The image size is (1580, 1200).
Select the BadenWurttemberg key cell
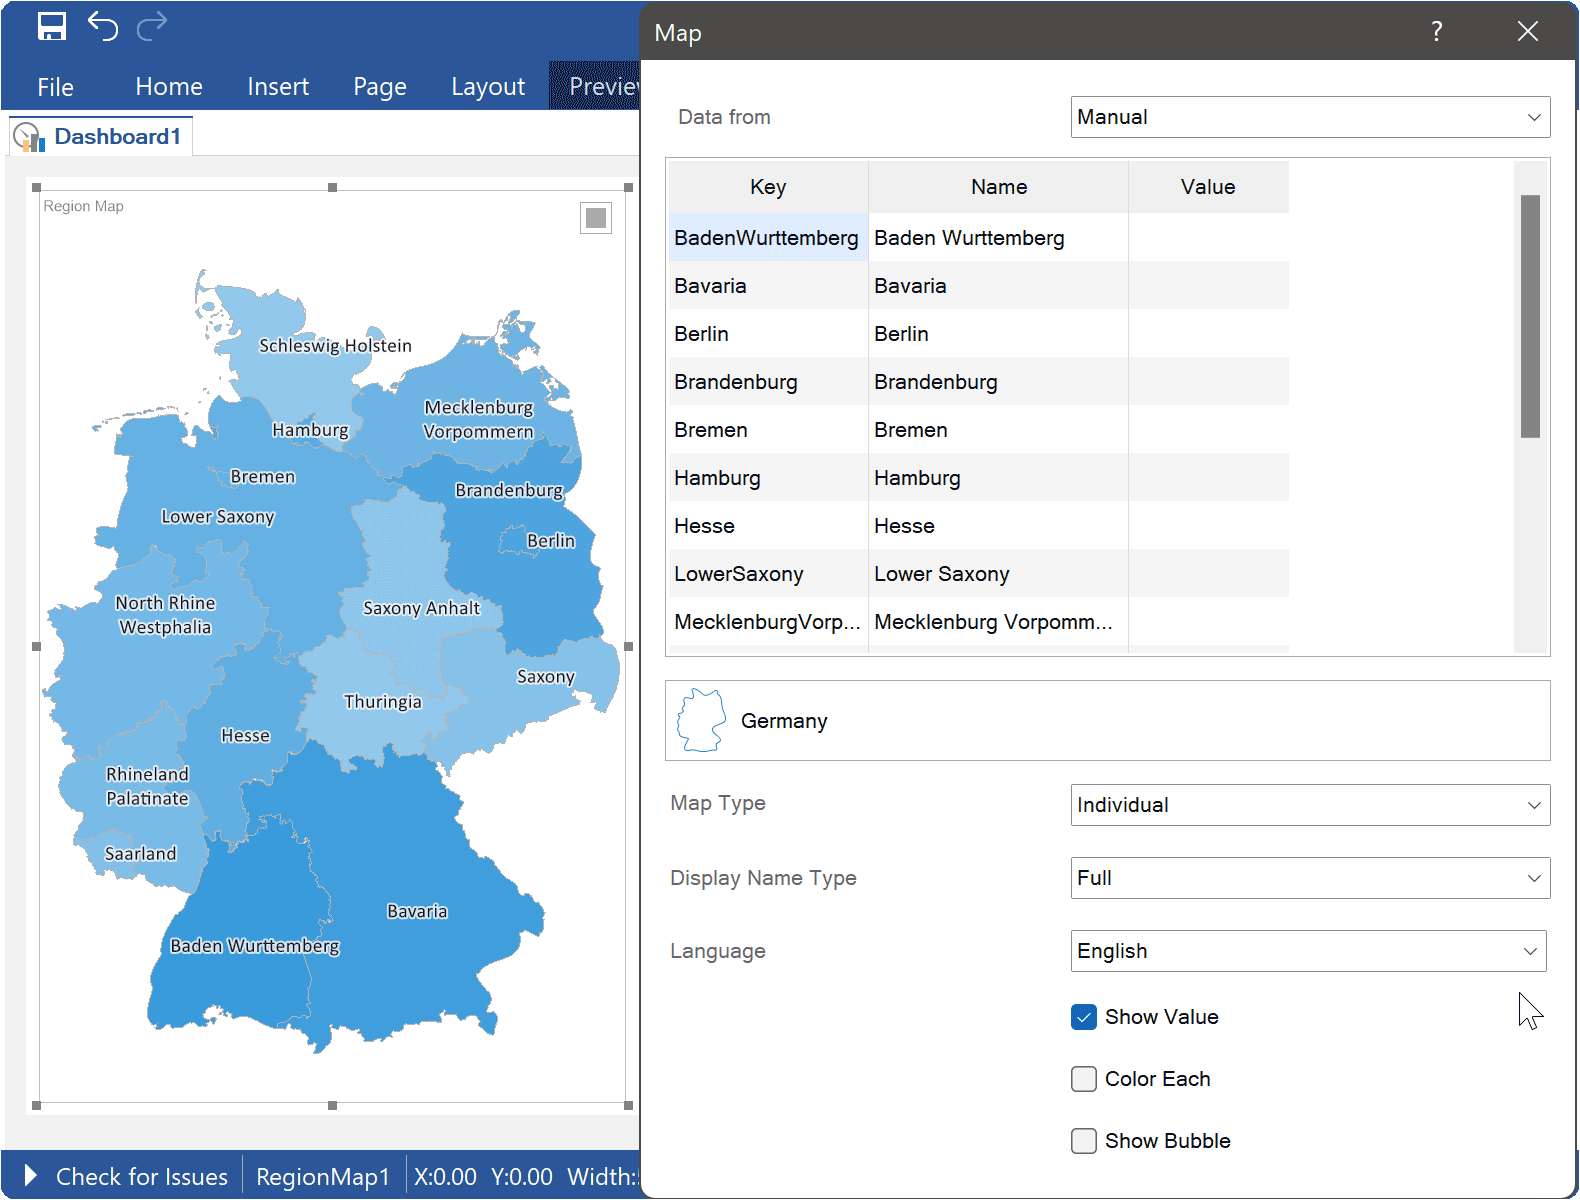click(768, 238)
